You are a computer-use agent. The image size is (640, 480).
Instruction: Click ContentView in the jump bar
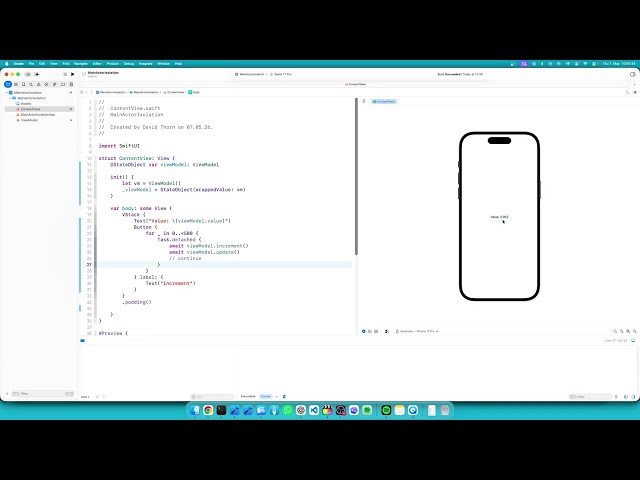coord(174,92)
